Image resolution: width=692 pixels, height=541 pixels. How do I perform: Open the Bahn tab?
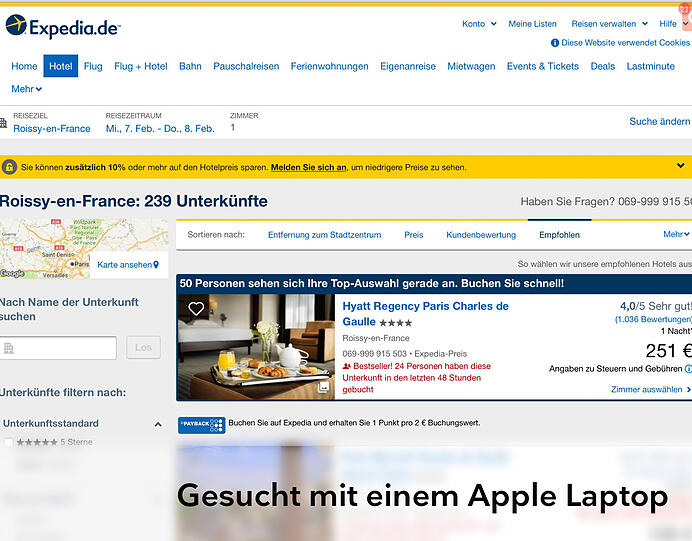pyautogui.click(x=190, y=66)
